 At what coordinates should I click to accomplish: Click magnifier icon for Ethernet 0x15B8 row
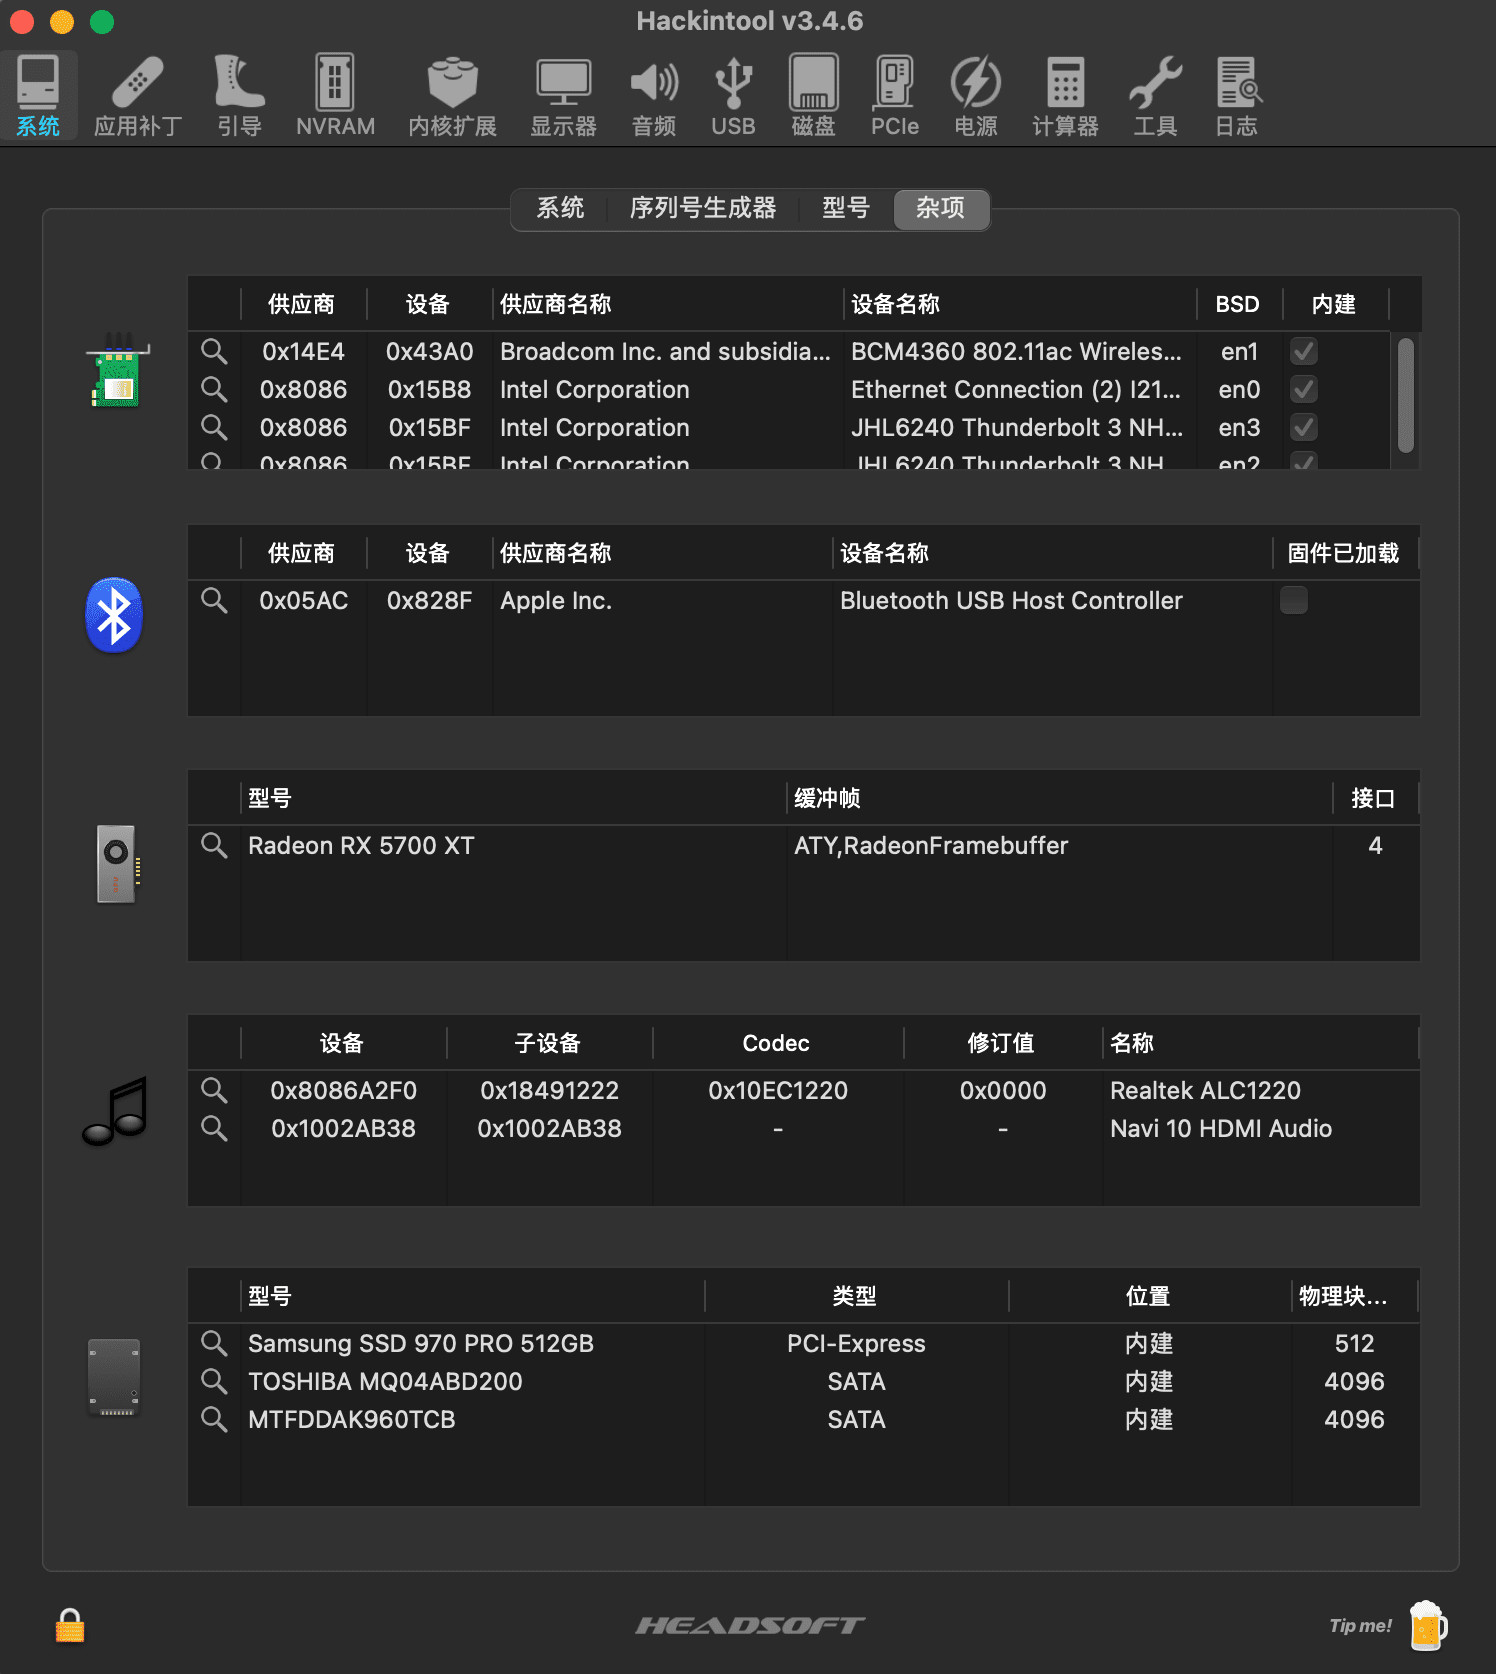click(x=214, y=389)
